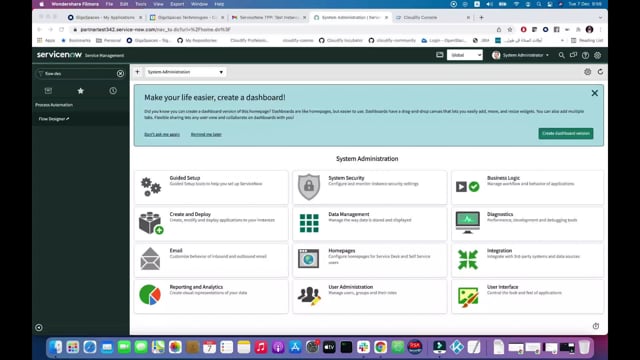The height and width of the screenshot is (360, 640).
Task: Open the User Administration people icon
Action: tap(309, 296)
